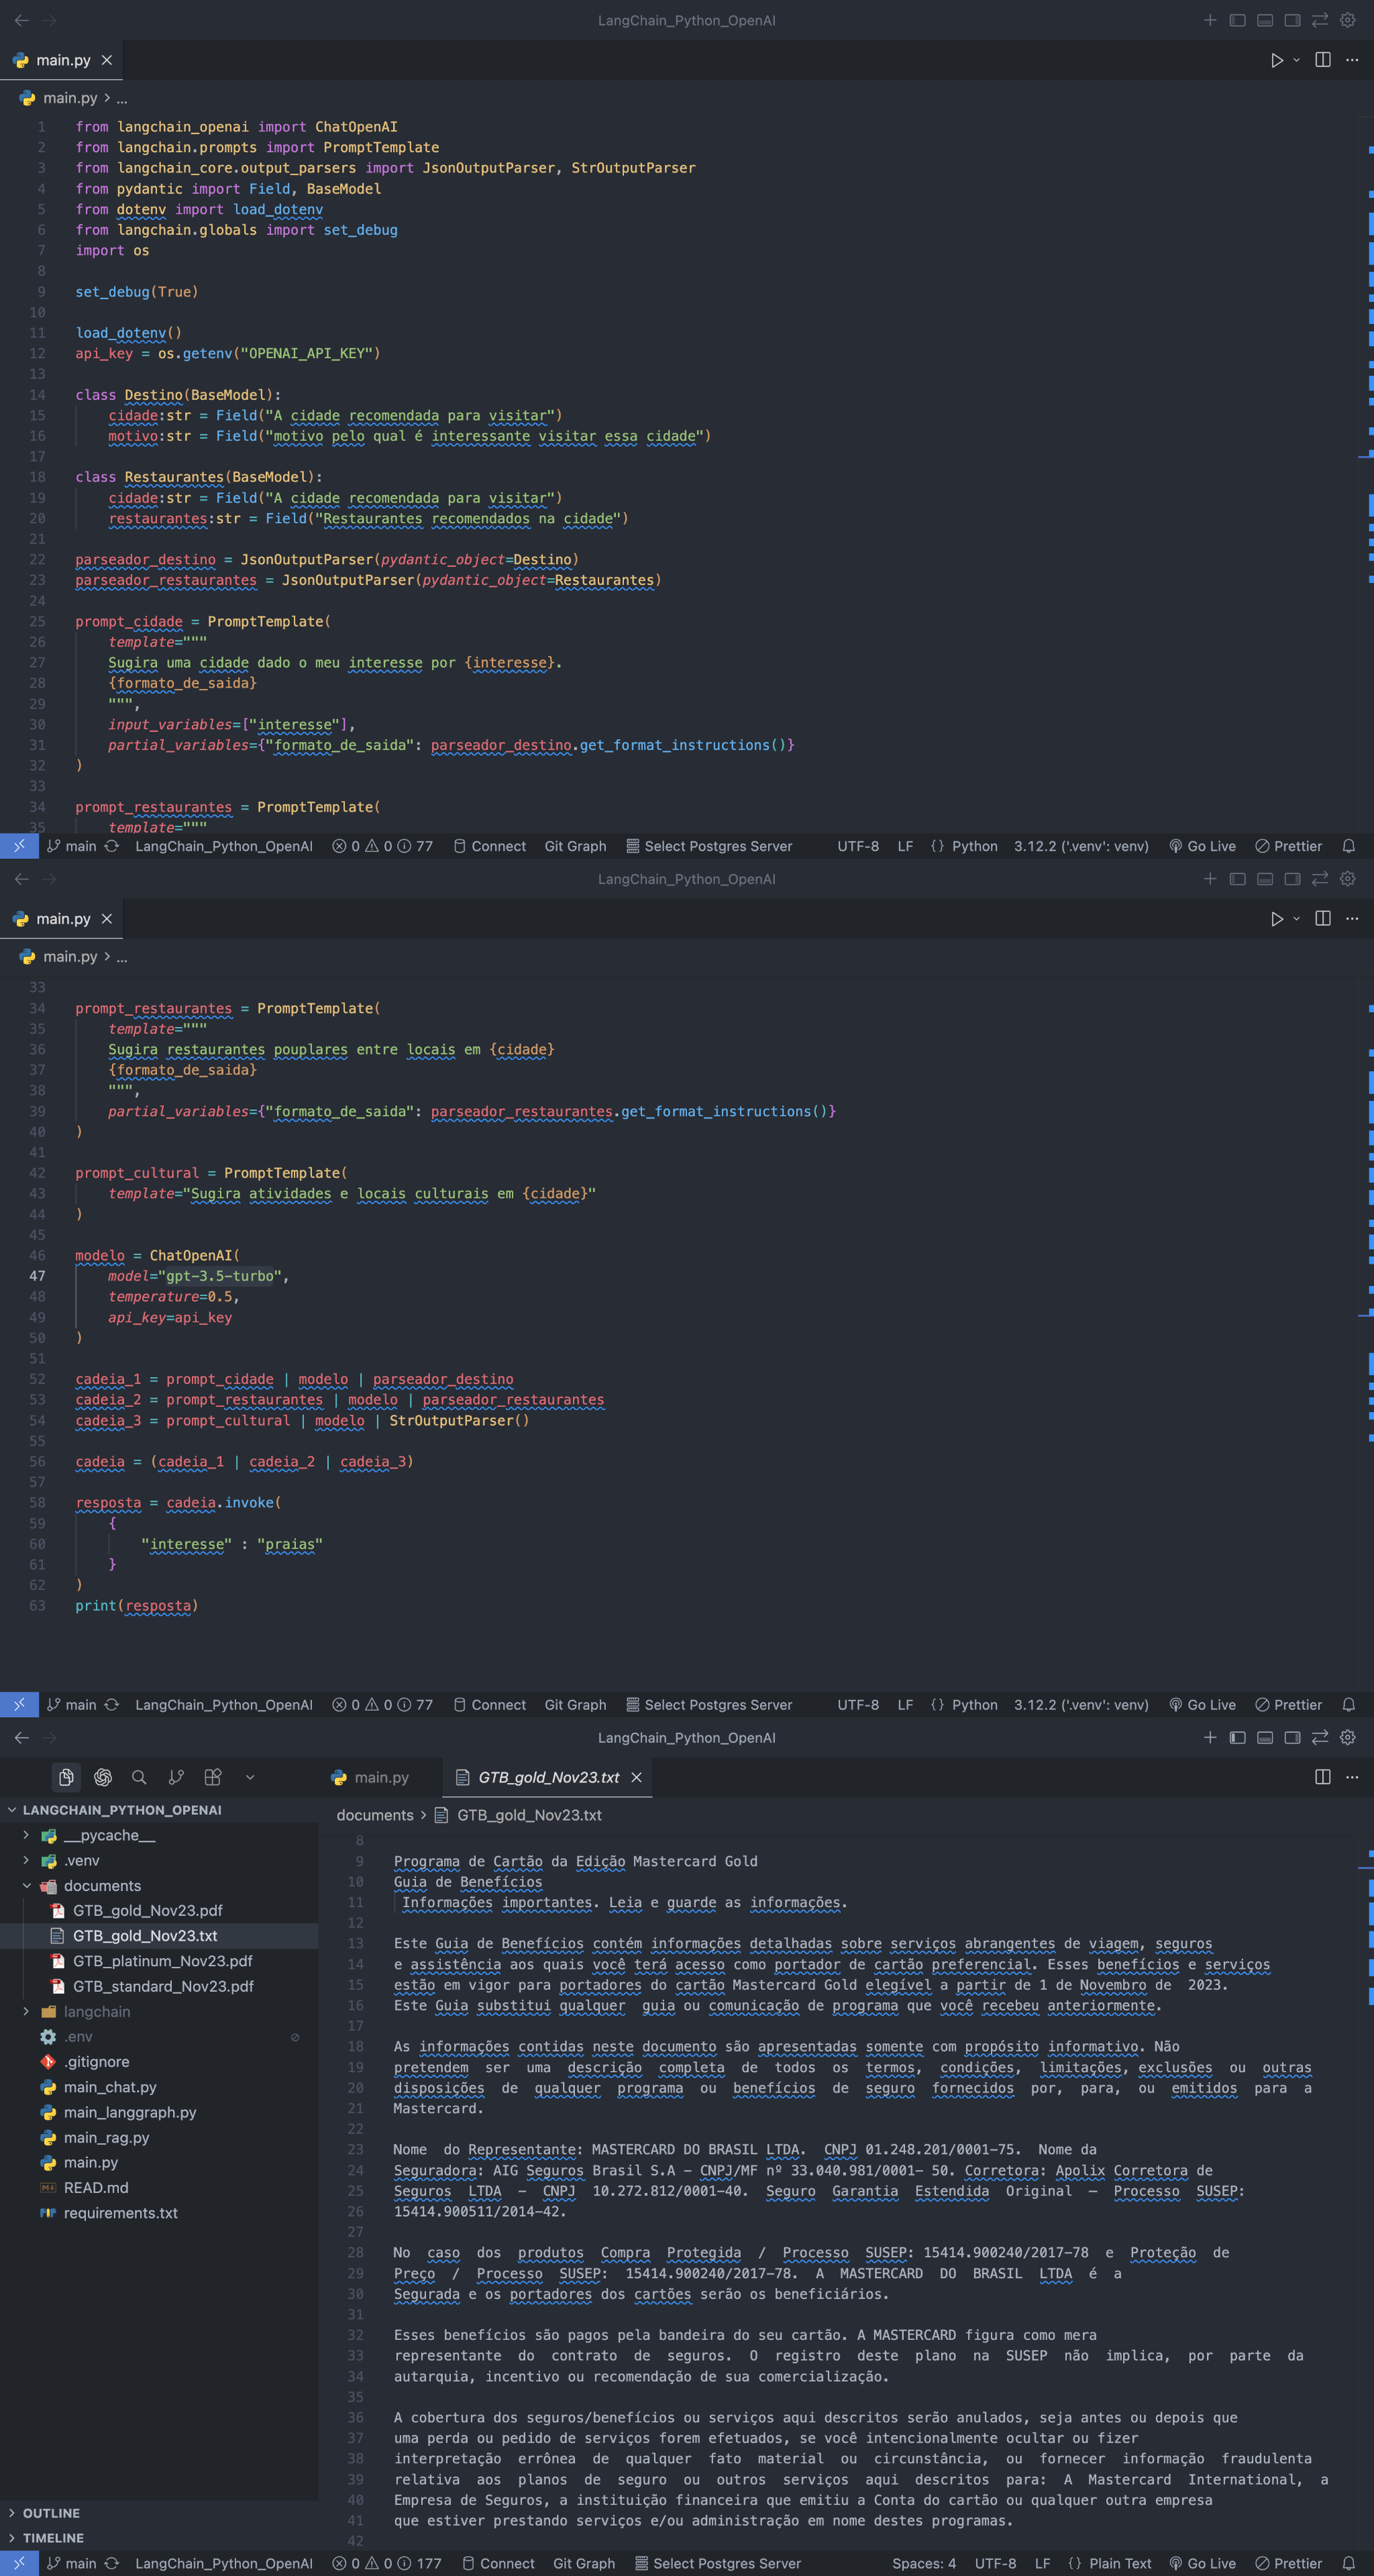Select main.py tab in middle window
The width and height of the screenshot is (1374, 2576).
[62, 919]
